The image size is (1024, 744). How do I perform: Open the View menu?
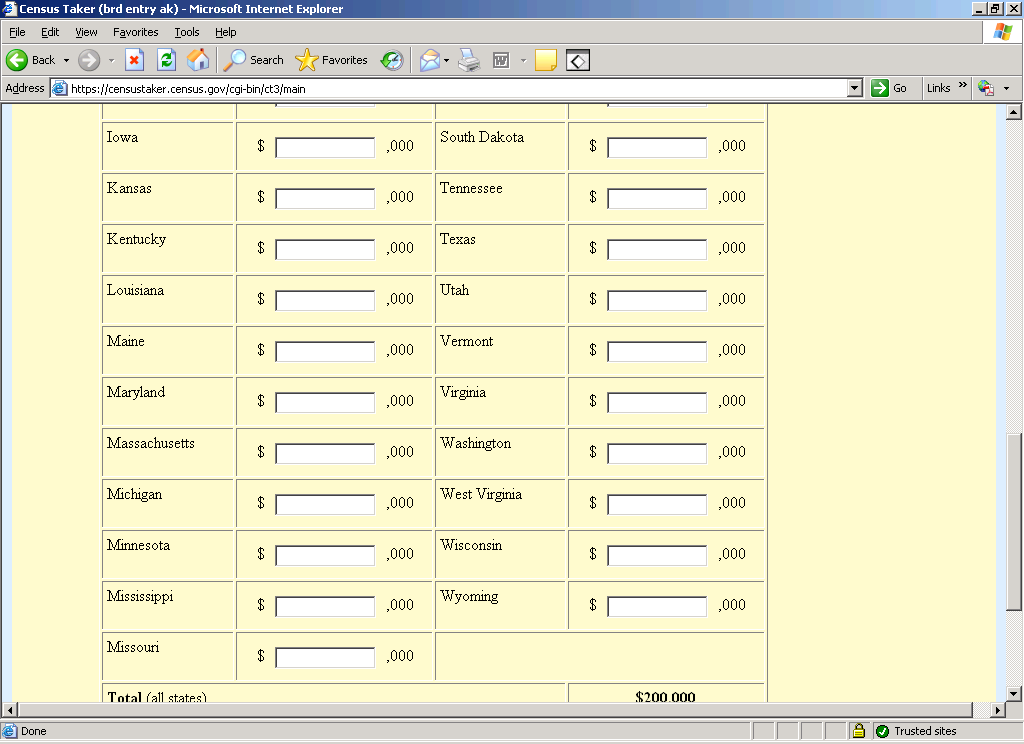tap(86, 32)
